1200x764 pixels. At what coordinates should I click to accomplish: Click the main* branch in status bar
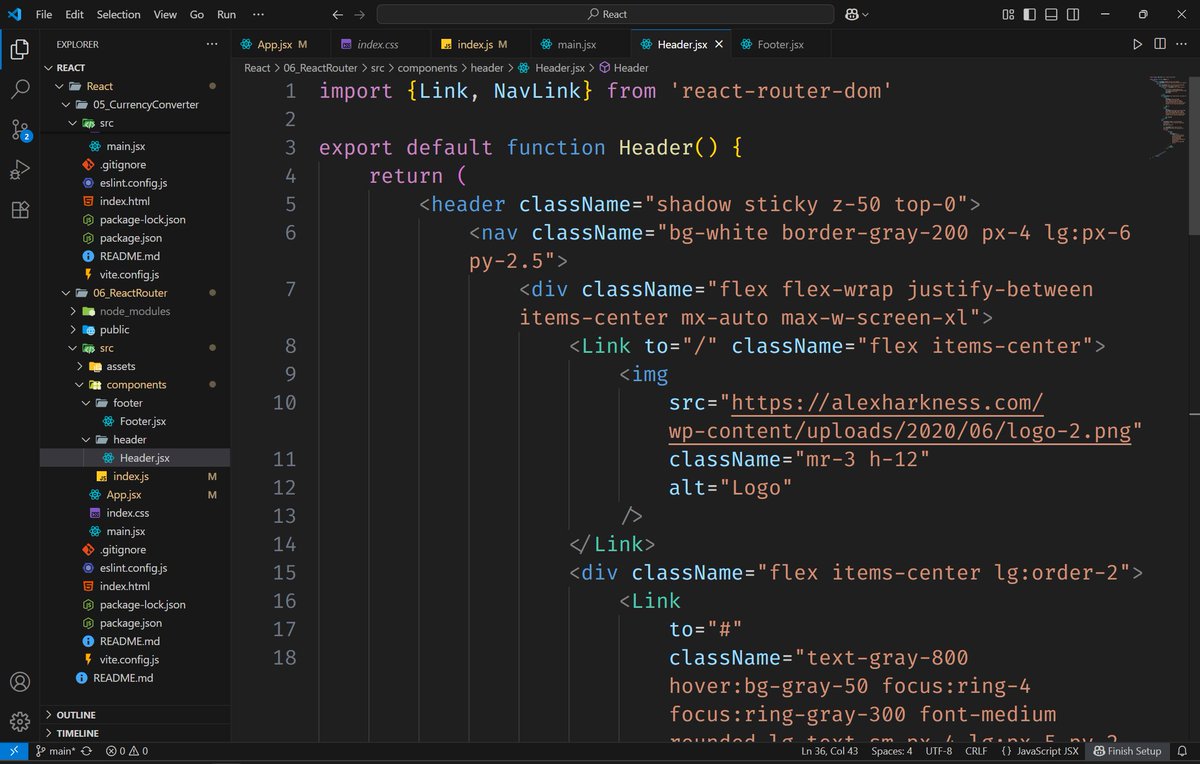point(55,751)
